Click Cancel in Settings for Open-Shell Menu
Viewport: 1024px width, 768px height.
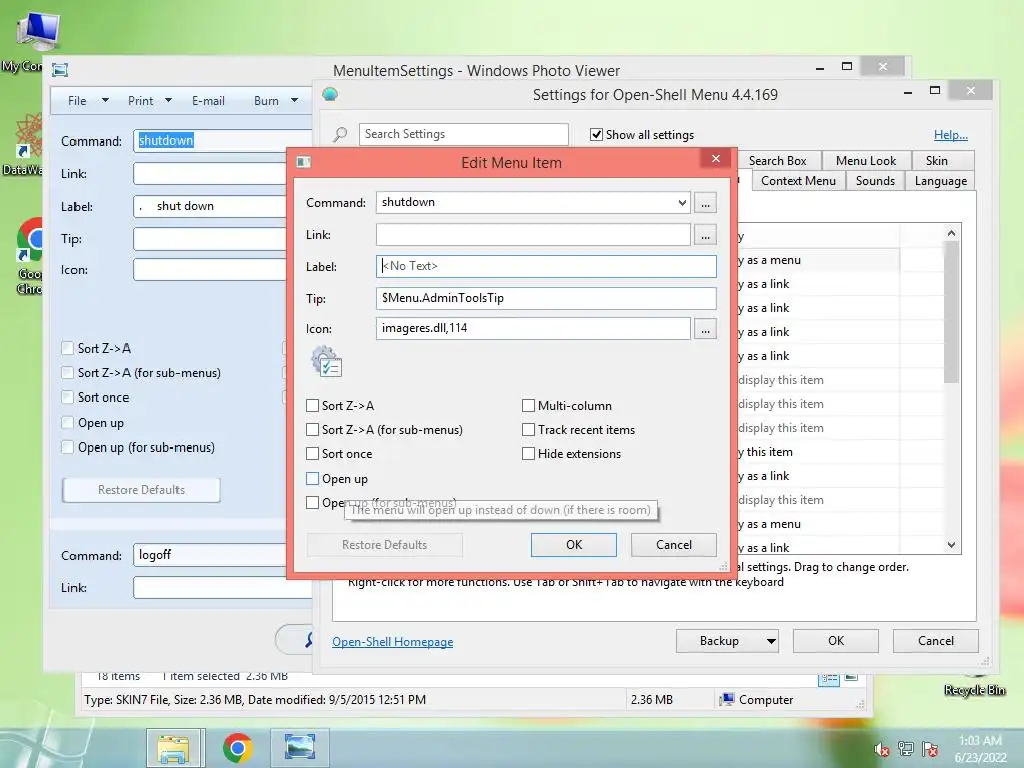pos(935,641)
